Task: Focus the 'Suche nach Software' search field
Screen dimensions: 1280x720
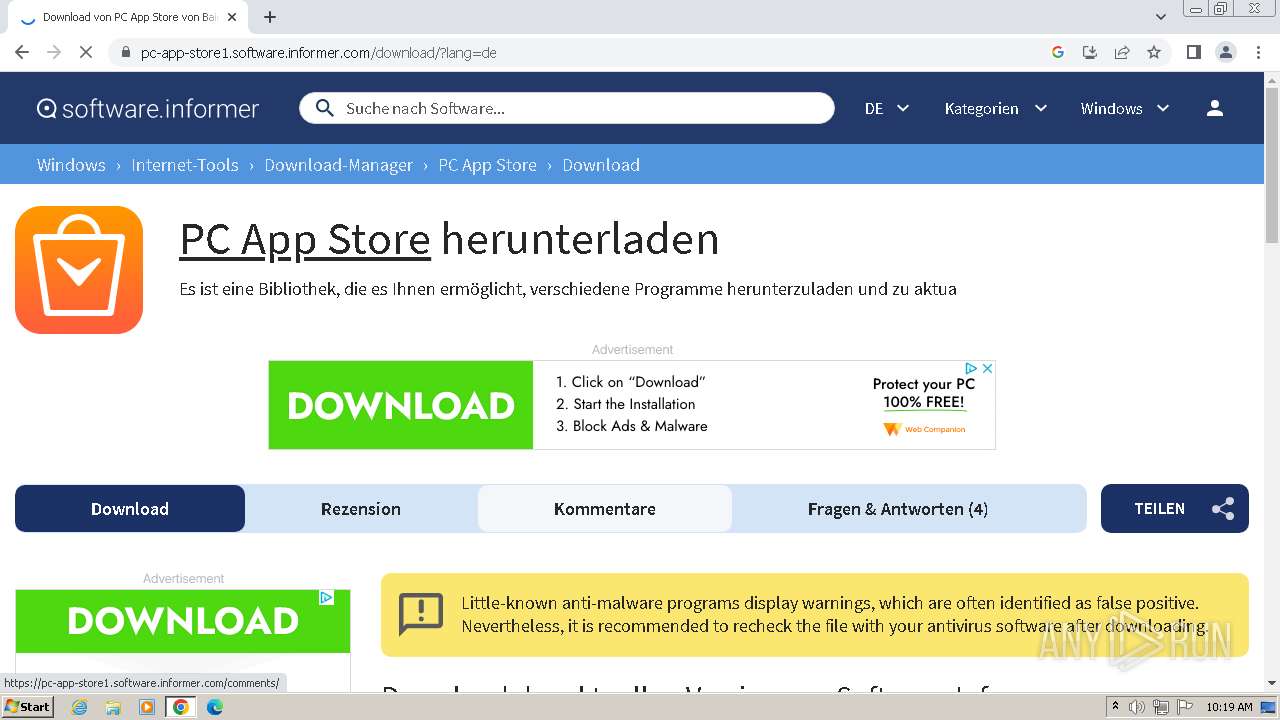Action: 566,108
